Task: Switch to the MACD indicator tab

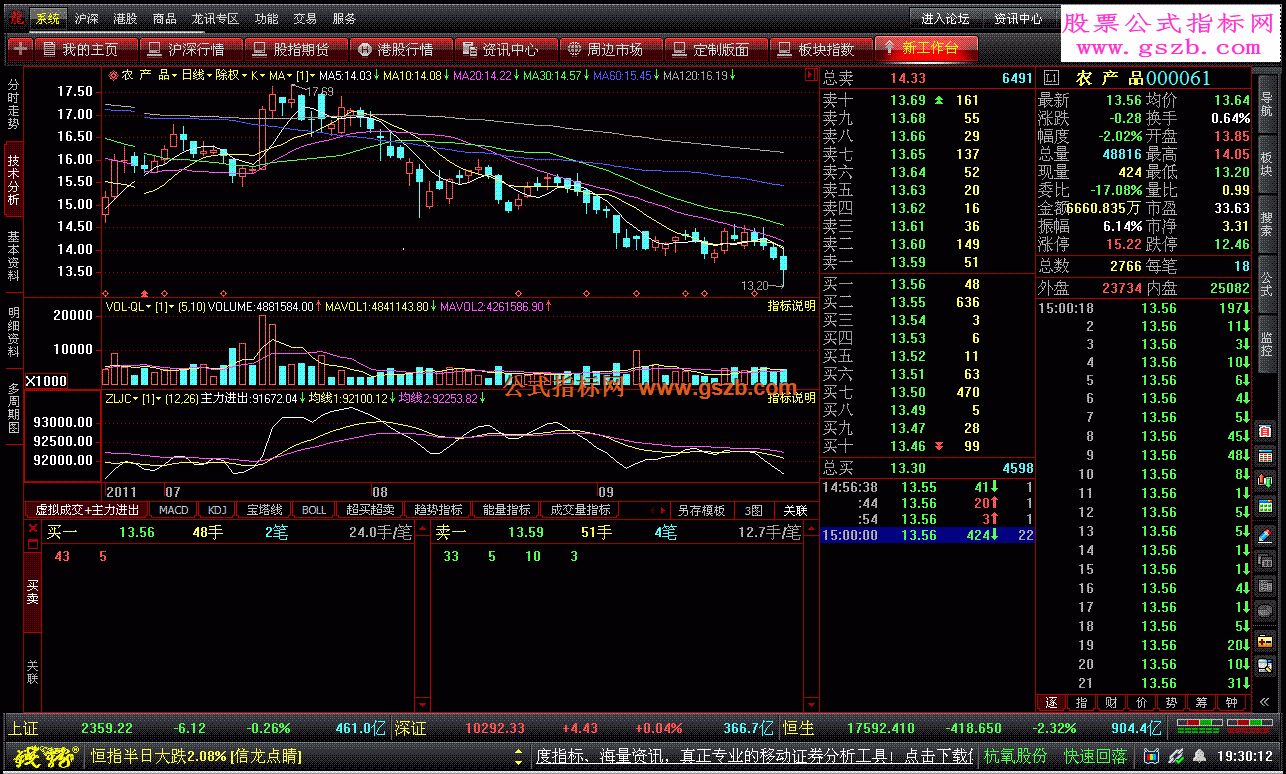Action: point(174,510)
